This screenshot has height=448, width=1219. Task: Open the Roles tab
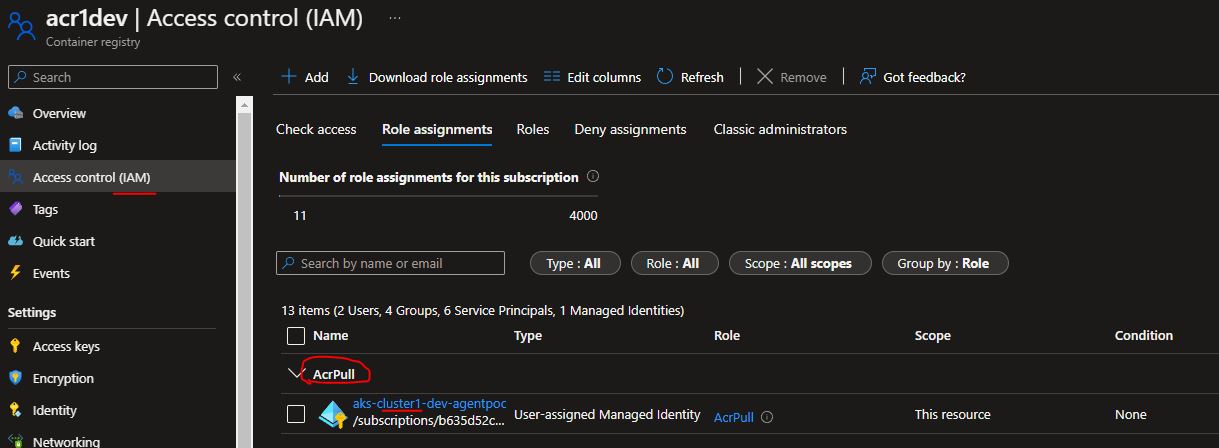(x=533, y=129)
